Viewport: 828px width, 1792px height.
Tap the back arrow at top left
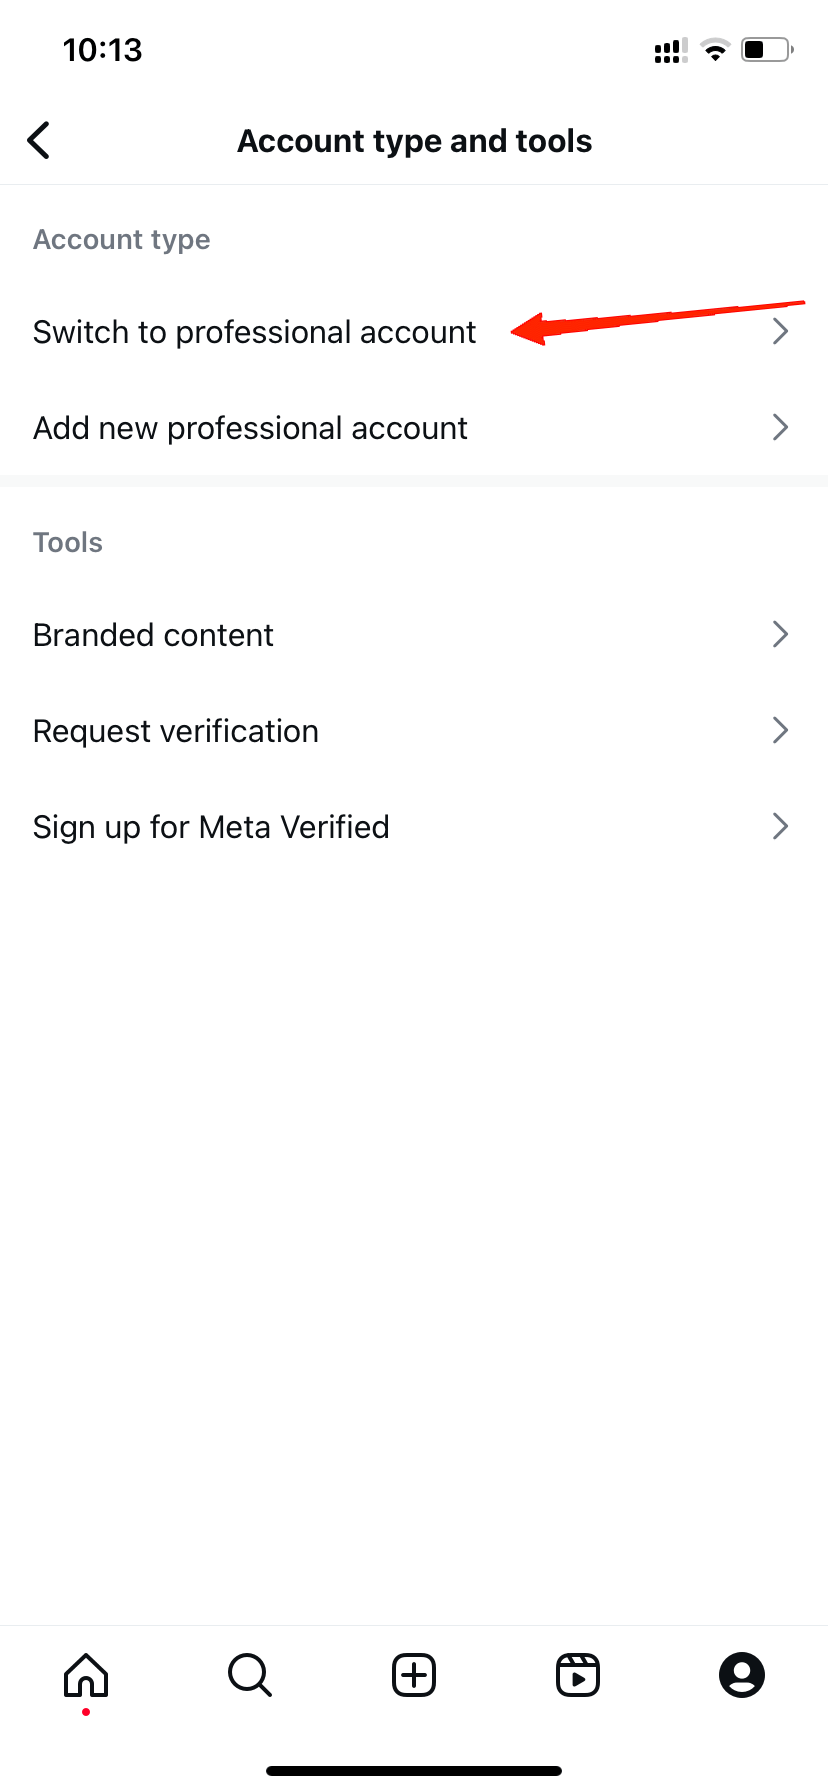[x=38, y=140]
